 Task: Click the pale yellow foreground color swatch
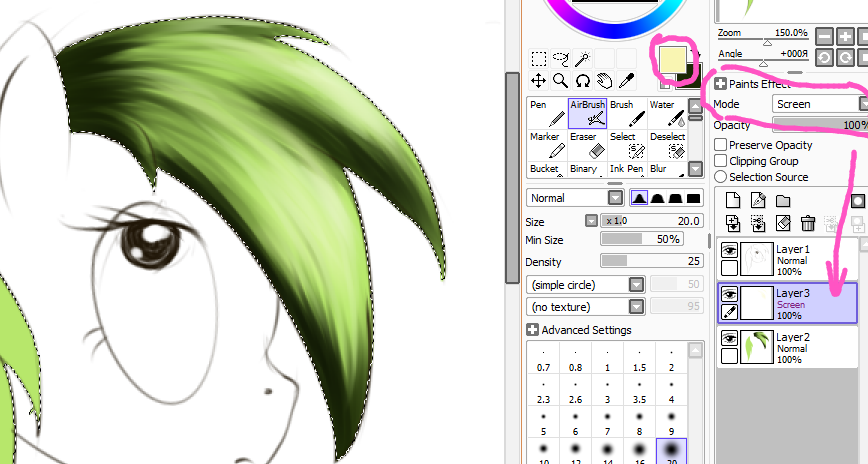667,59
